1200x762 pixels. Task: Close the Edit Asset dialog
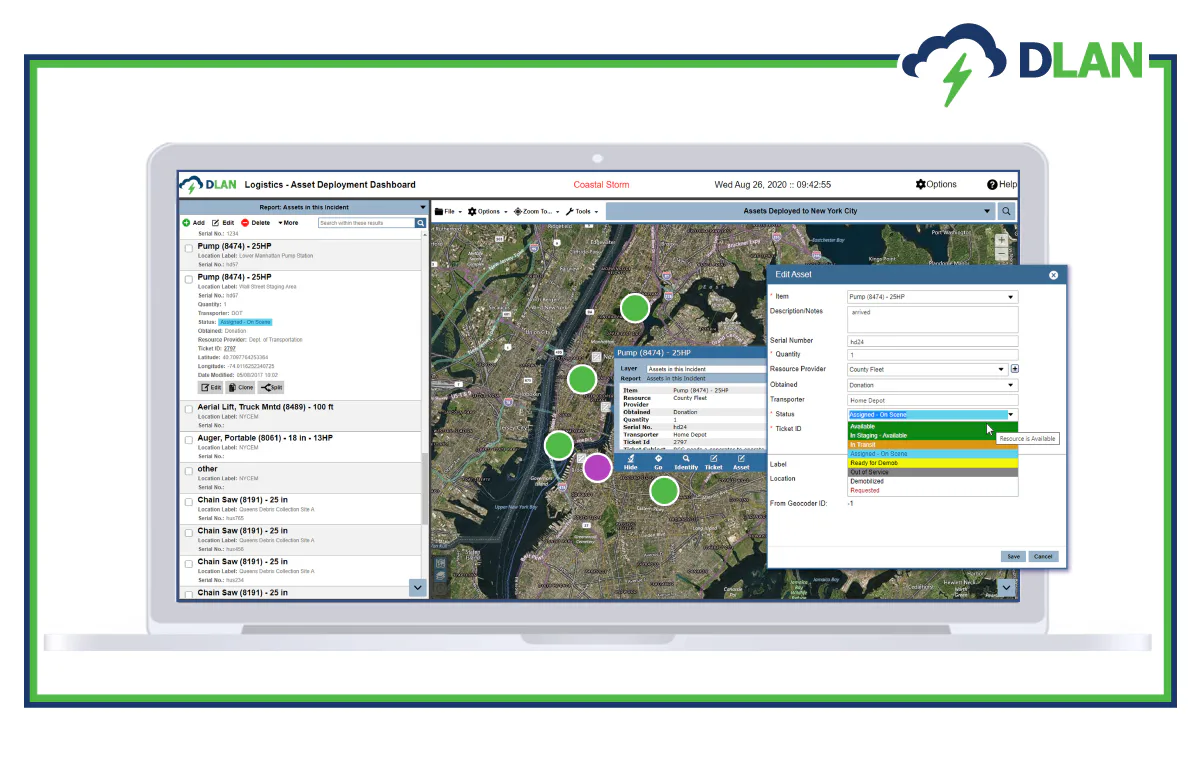1053,275
